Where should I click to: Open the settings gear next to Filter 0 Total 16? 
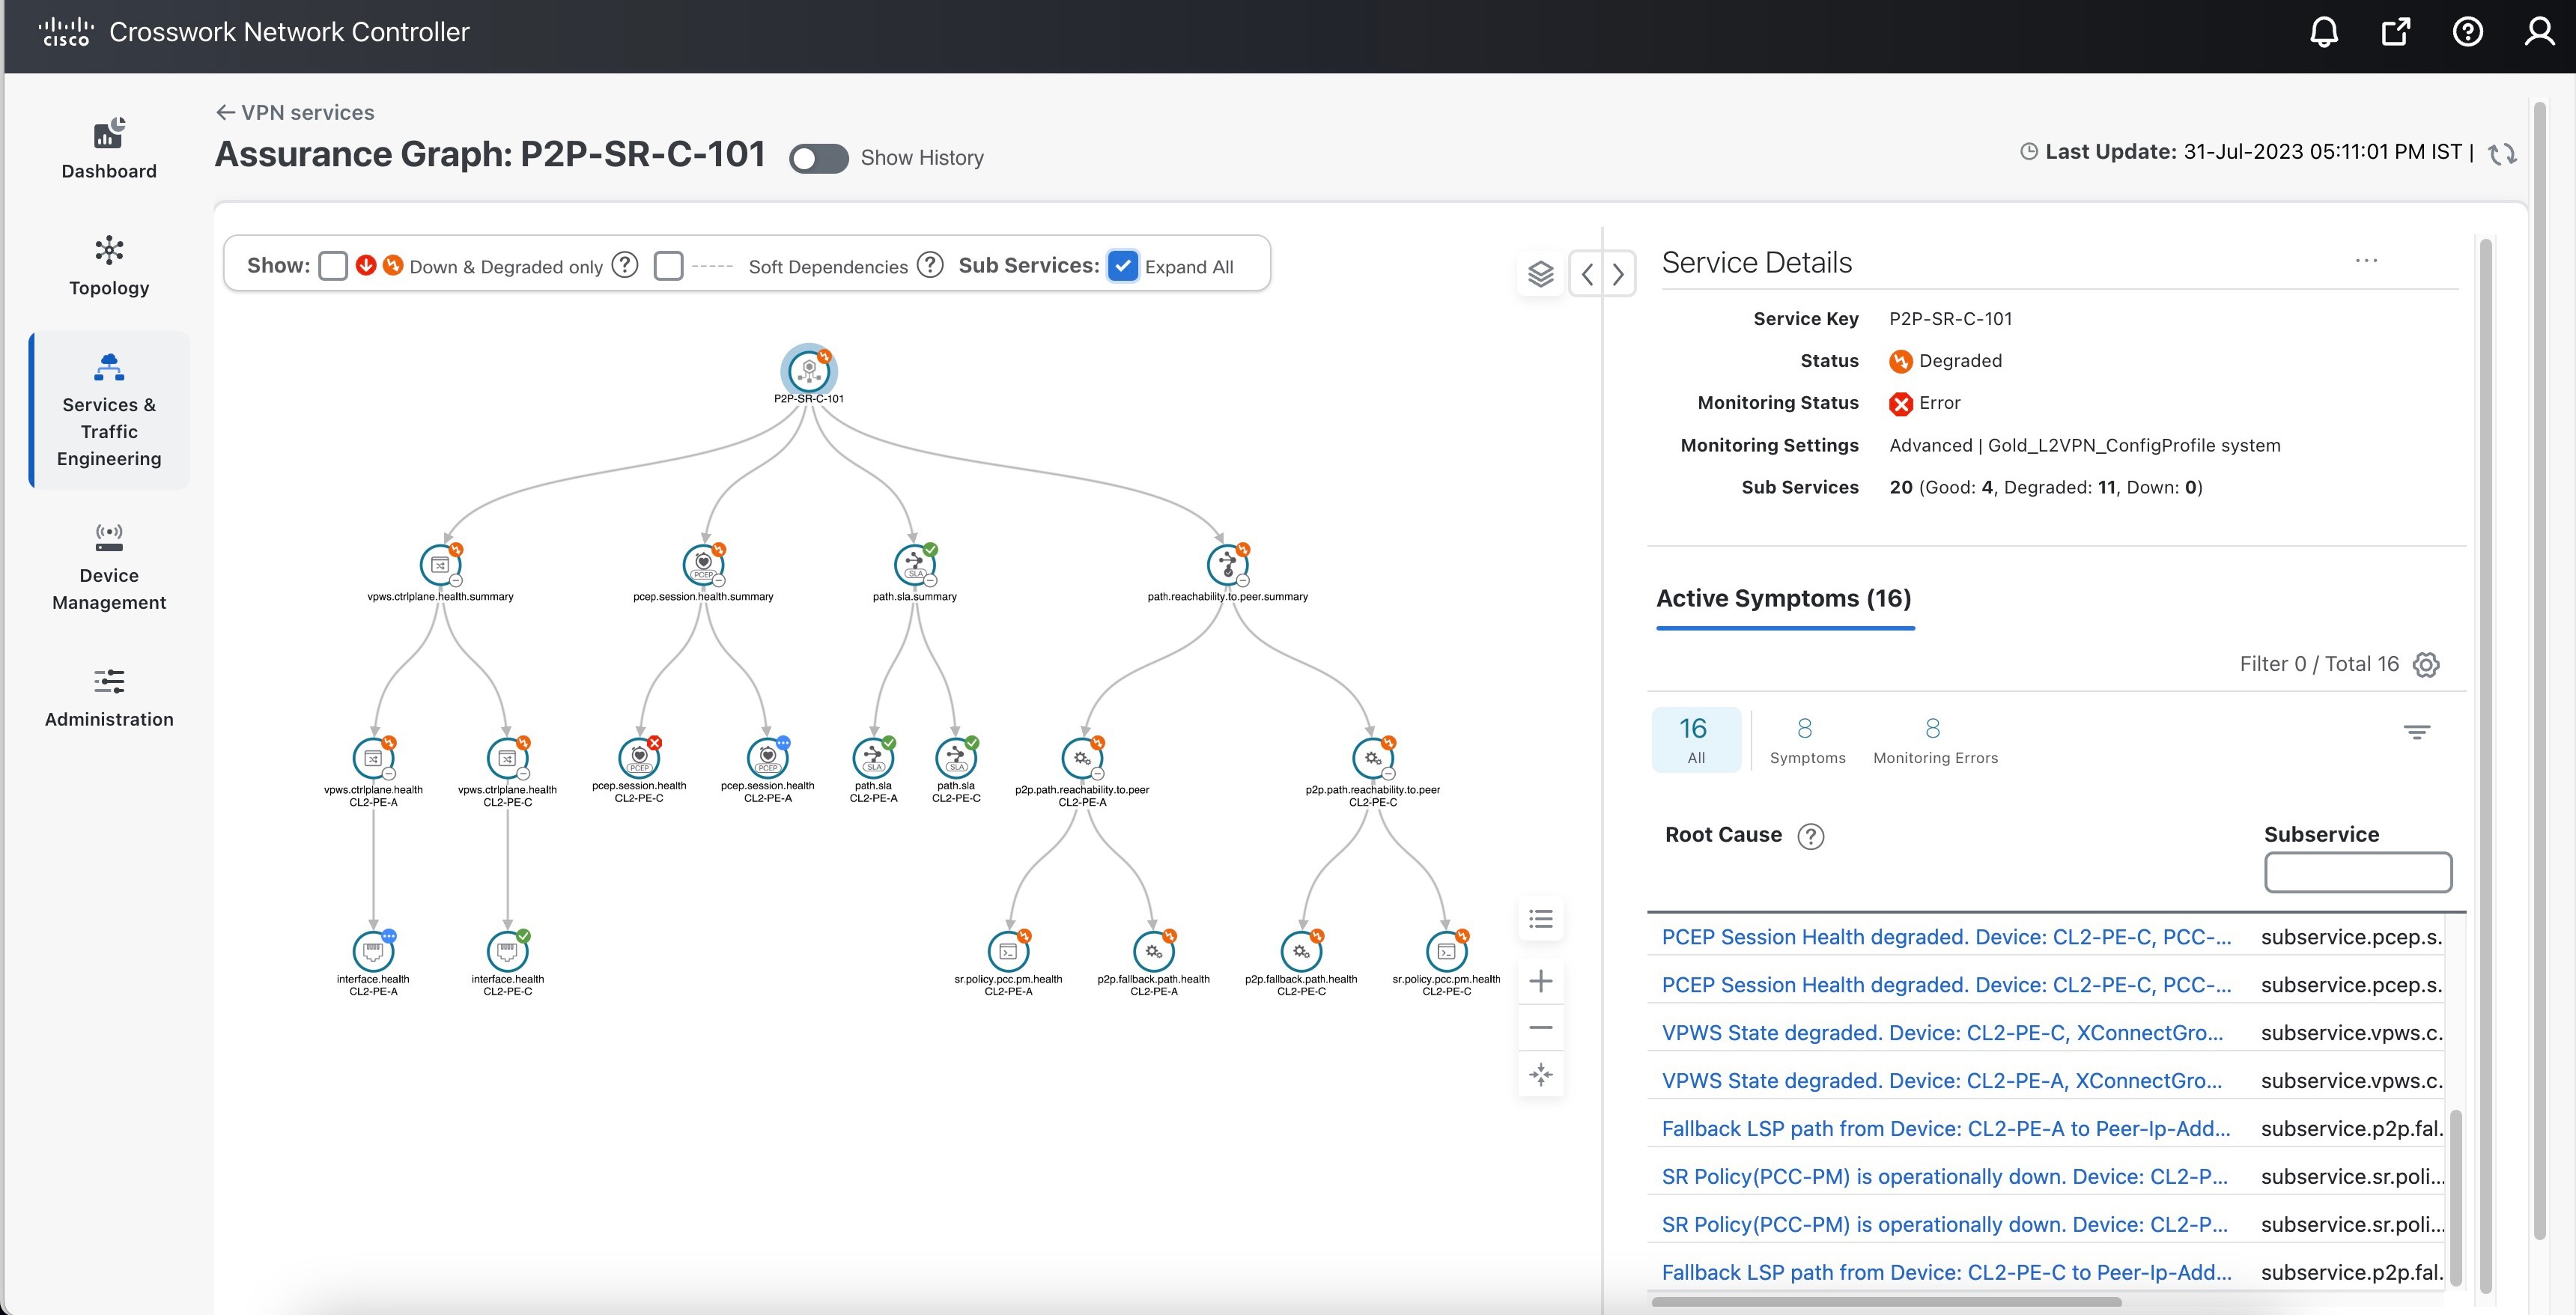click(x=2427, y=664)
